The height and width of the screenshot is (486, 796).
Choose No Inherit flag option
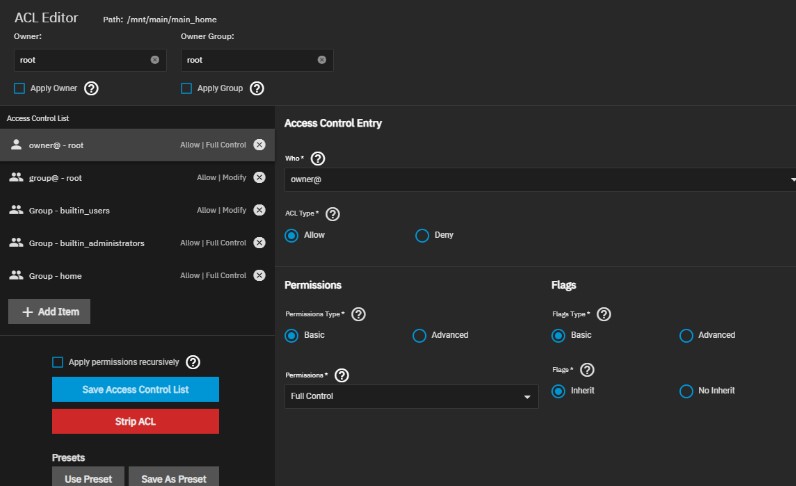(x=686, y=390)
